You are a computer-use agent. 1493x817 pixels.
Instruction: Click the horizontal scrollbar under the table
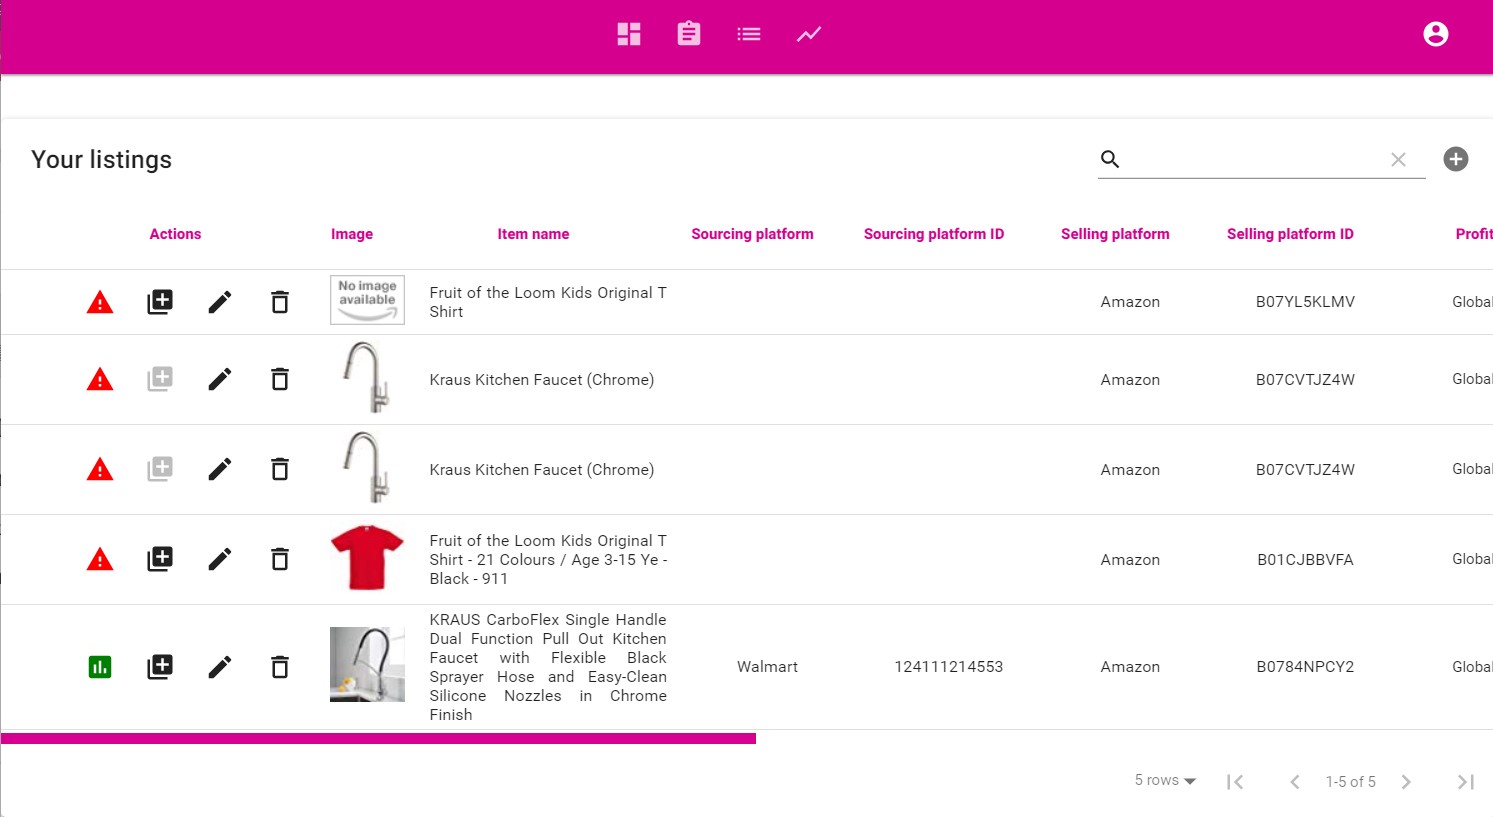378,739
